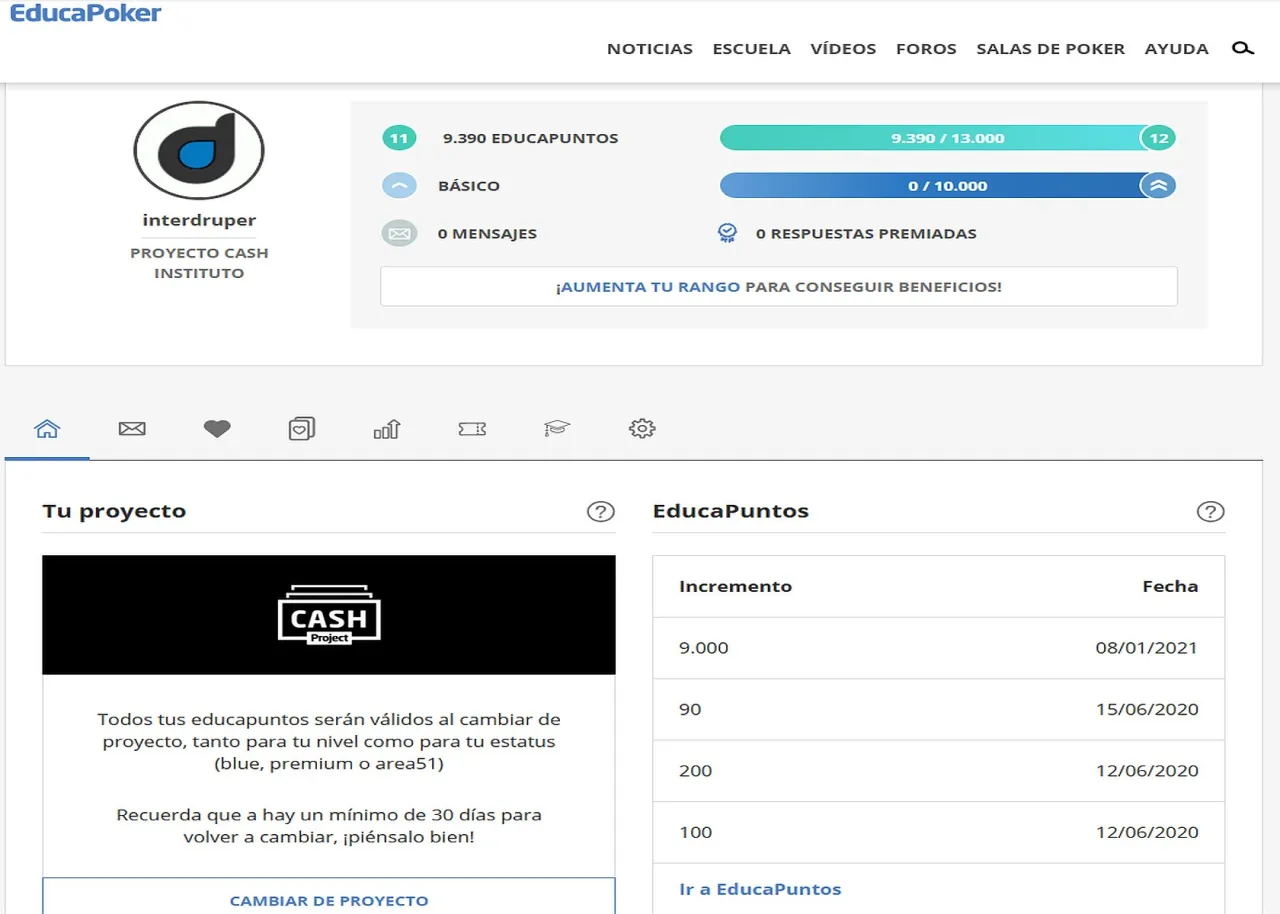Click the 100 increment cell
Screen dimensions: 1280x914
coord(695,832)
